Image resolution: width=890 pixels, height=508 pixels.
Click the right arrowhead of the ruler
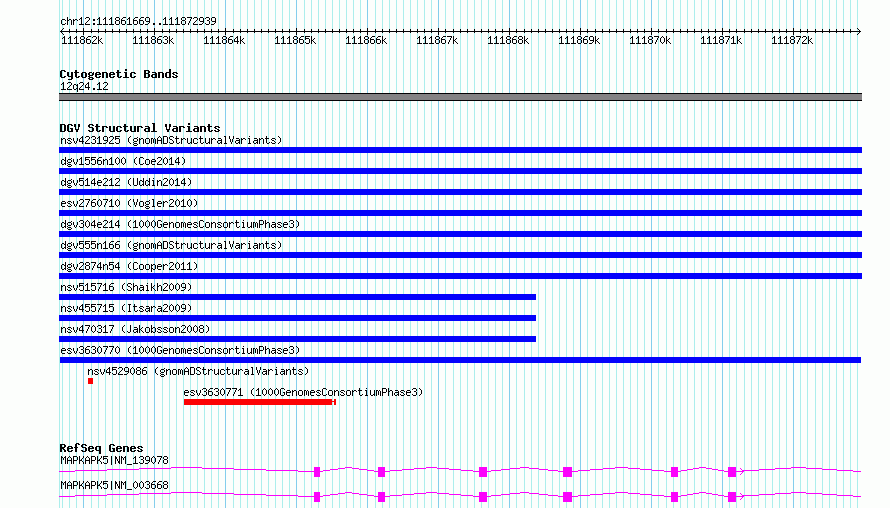(x=859, y=31)
